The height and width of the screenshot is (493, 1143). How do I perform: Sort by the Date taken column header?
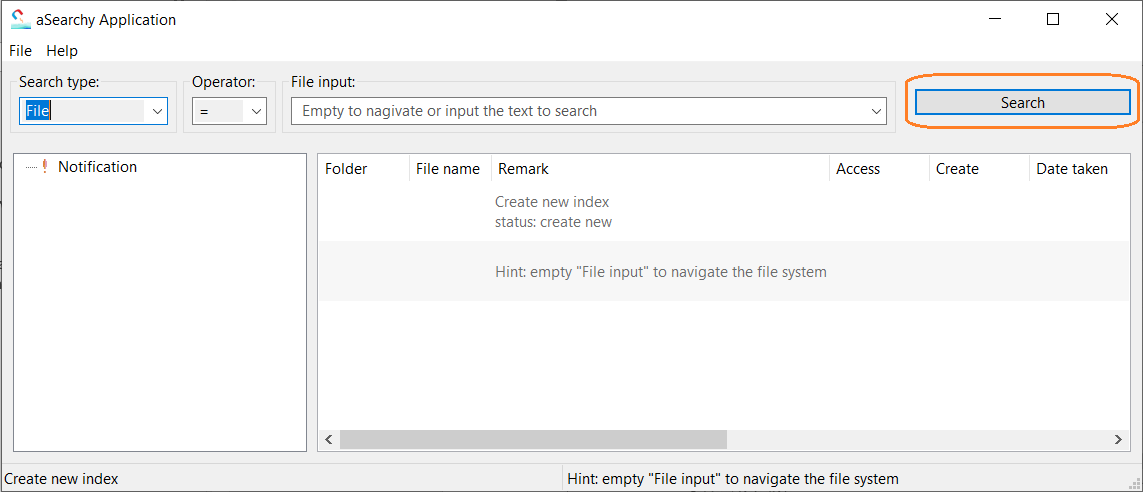click(1079, 169)
